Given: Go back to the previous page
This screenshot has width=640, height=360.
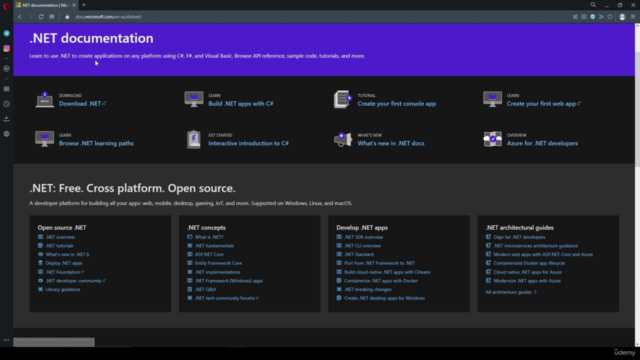Looking at the screenshot, I should (x=20, y=17).
